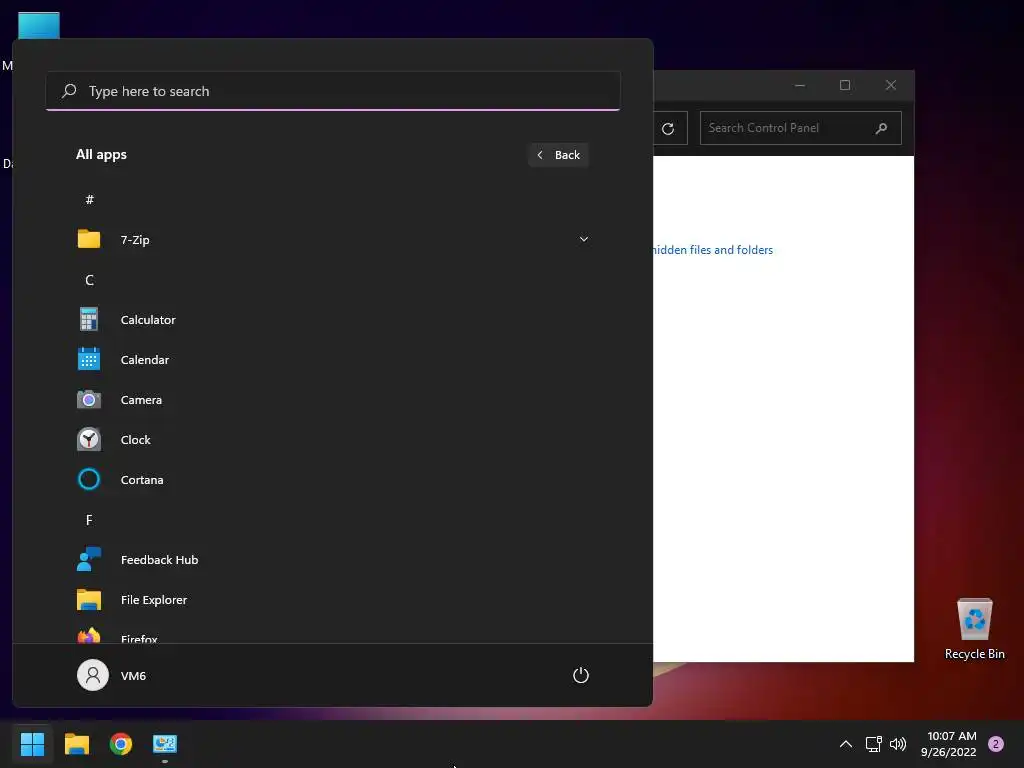Click the Search Control Panel field
Image resolution: width=1024 pixels, height=768 pixels.
801,128
